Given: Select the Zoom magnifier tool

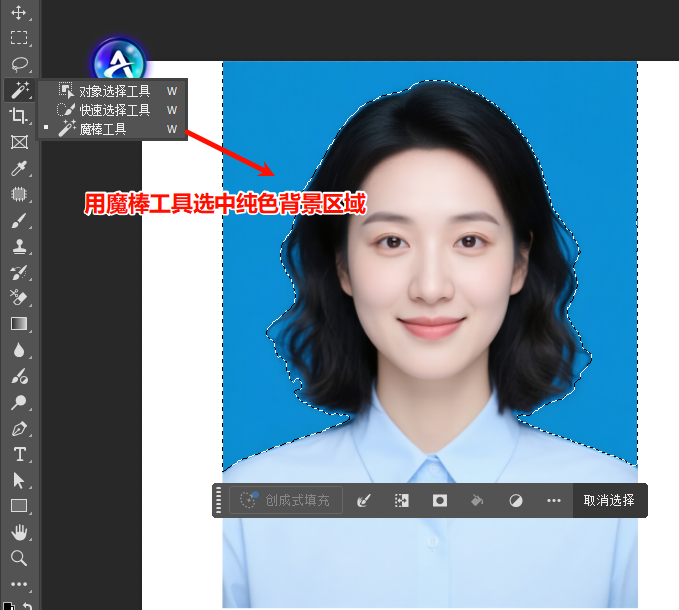Looking at the screenshot, I should [18, 558].
